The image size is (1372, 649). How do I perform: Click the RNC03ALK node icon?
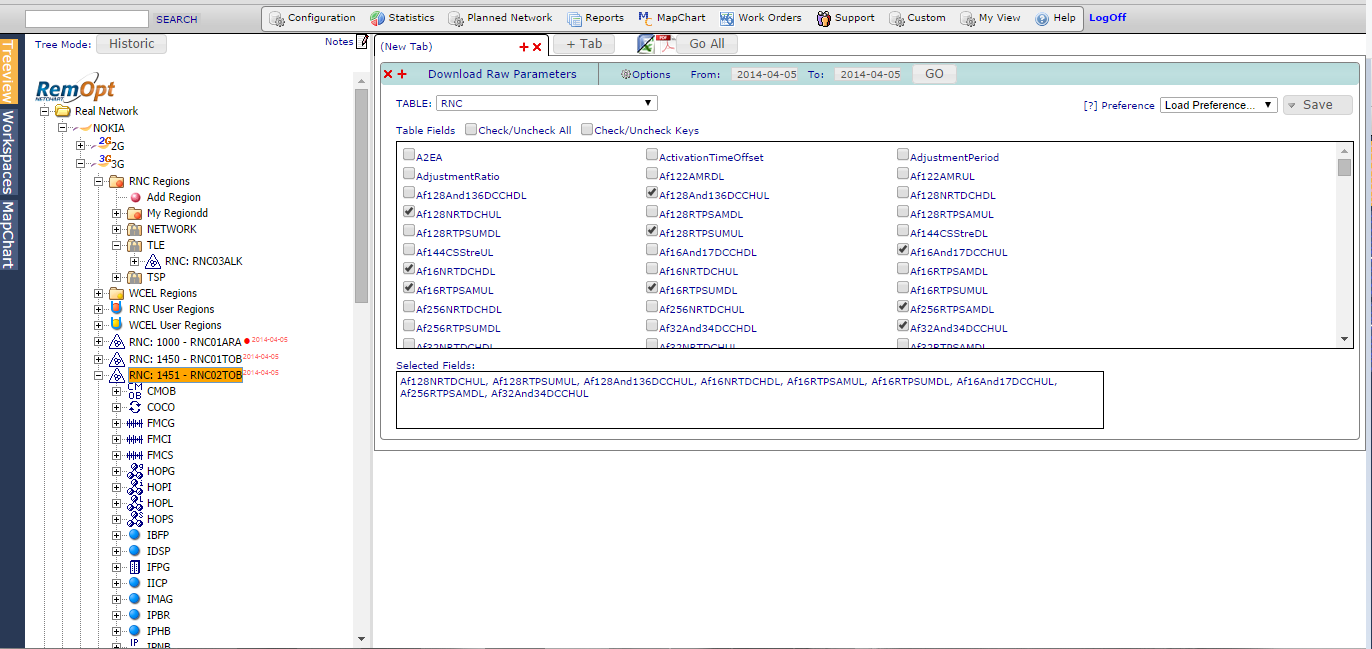[152, 261]
